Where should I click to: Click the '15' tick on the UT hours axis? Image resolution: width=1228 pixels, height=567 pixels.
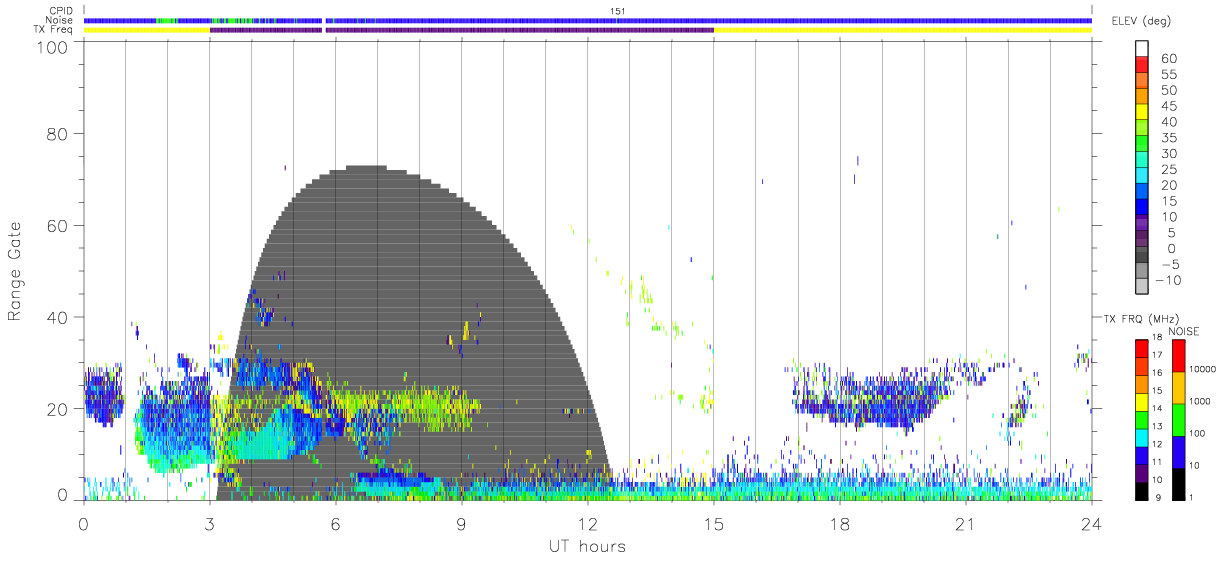[713, 523]
